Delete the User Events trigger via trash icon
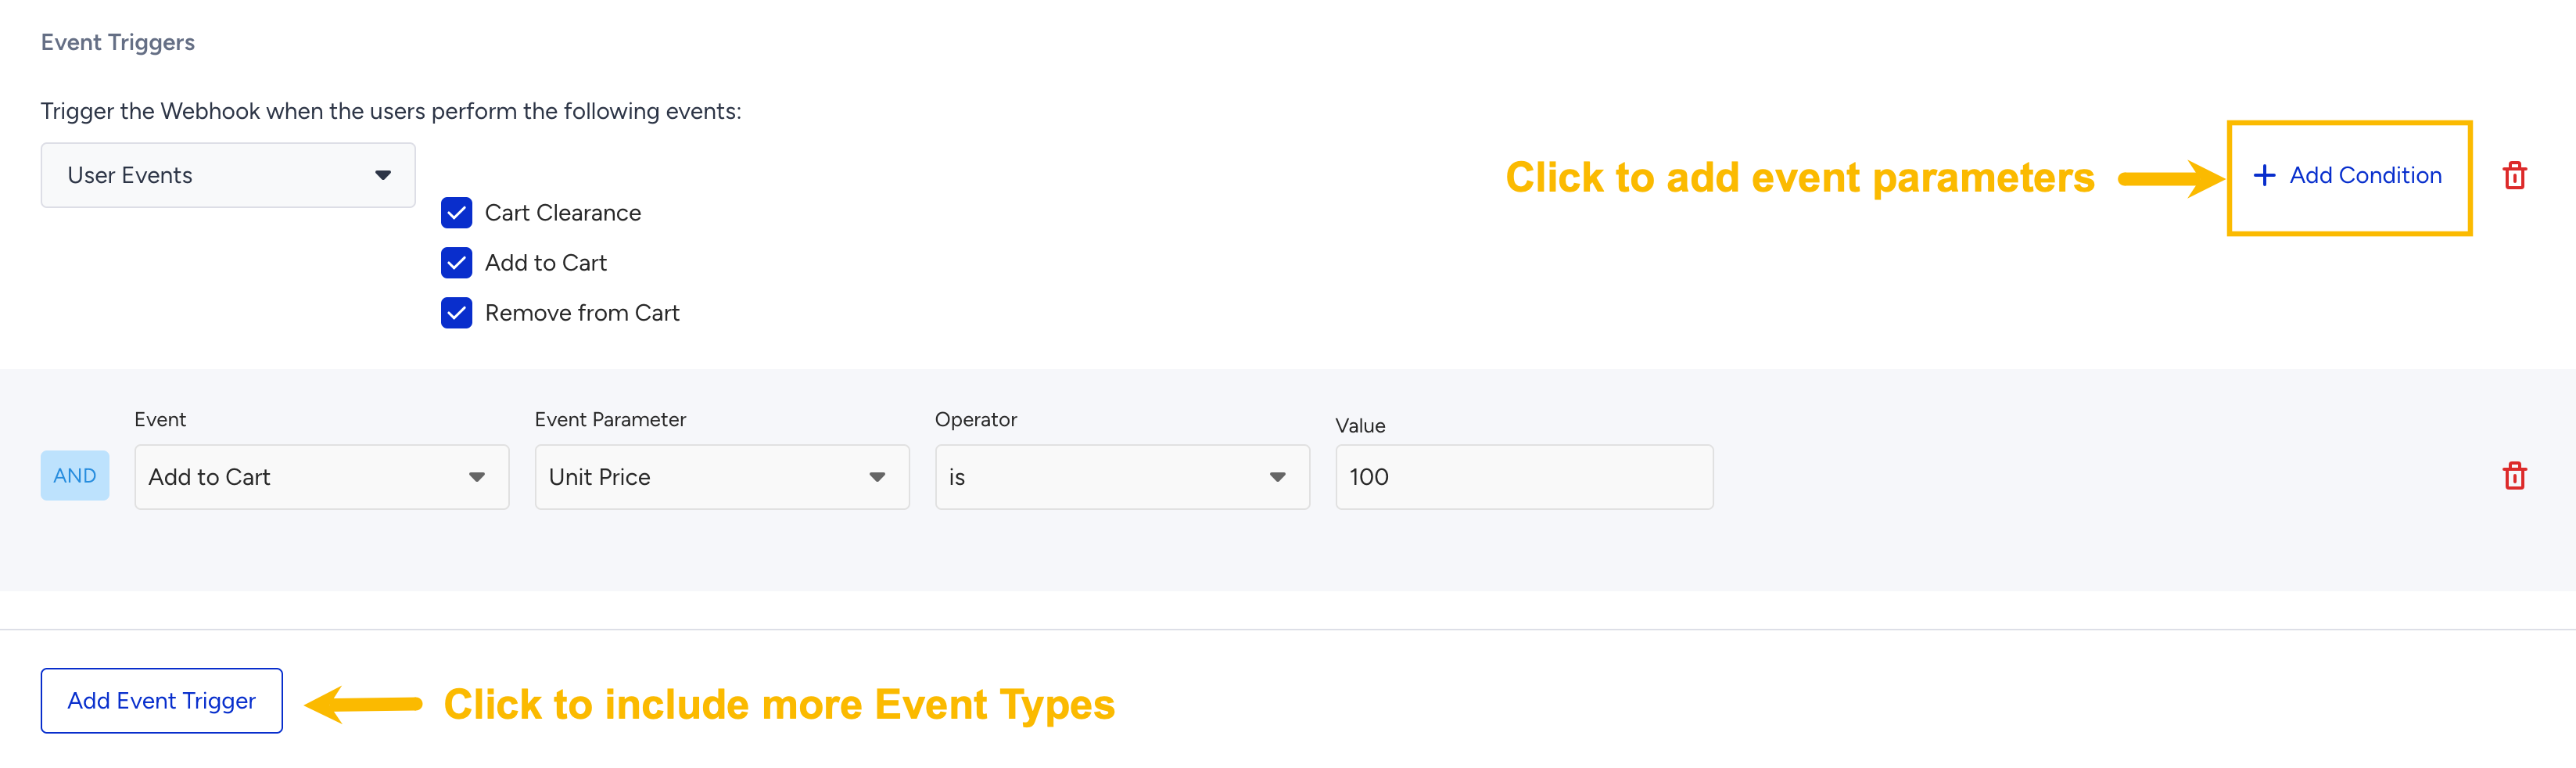The height and width of the screenshot is (768, 2576). (x=2514, y=176)
